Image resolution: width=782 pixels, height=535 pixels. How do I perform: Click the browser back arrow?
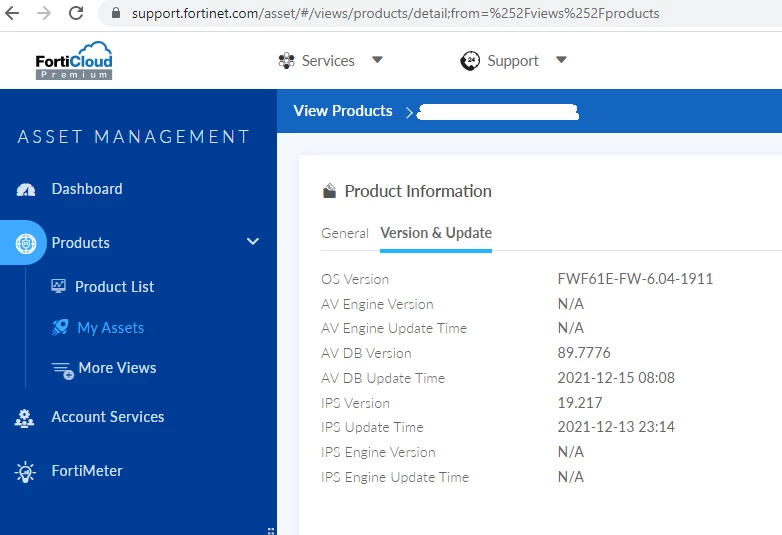coord(11,13)
